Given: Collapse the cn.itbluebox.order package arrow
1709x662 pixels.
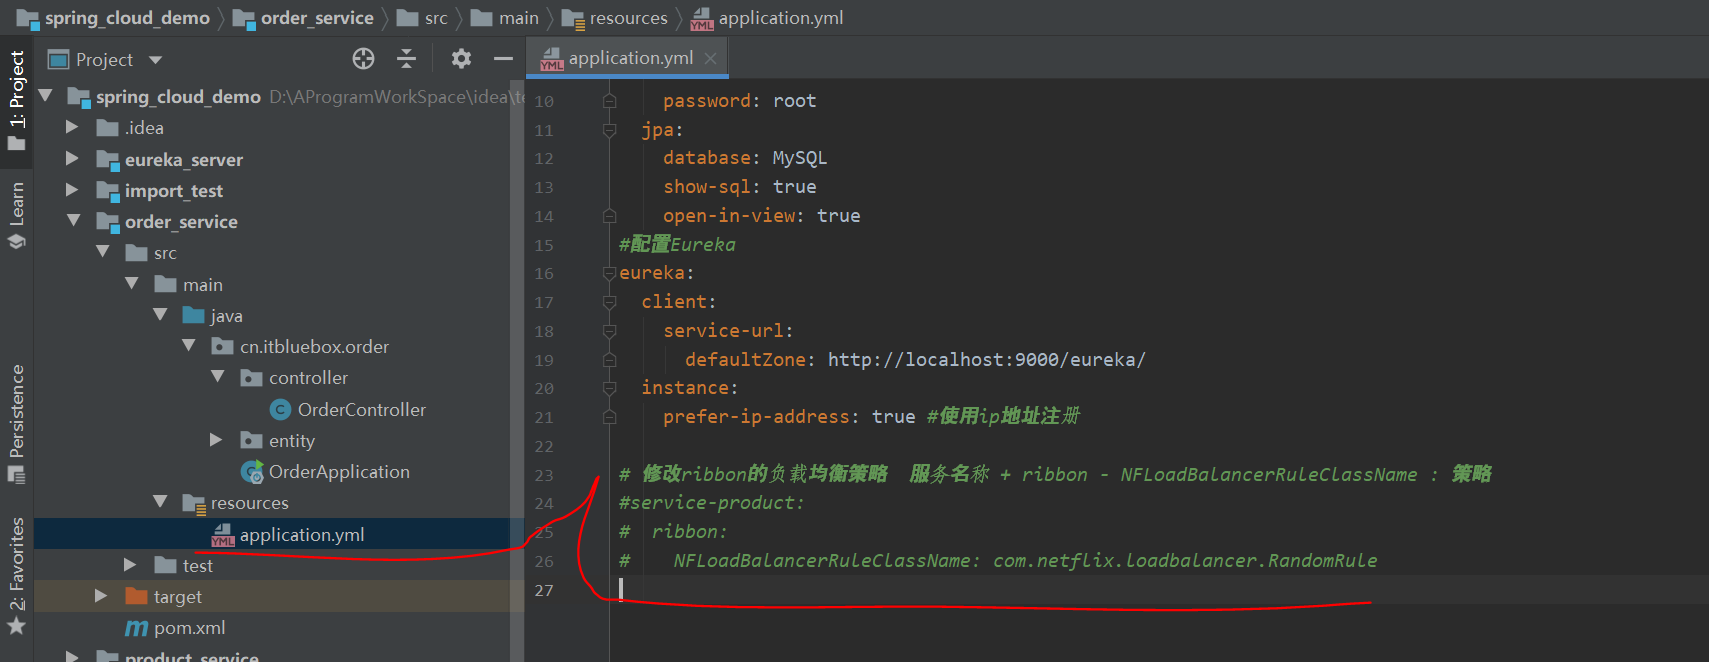Looking at the screenshot, I should (x=189, y=346).
